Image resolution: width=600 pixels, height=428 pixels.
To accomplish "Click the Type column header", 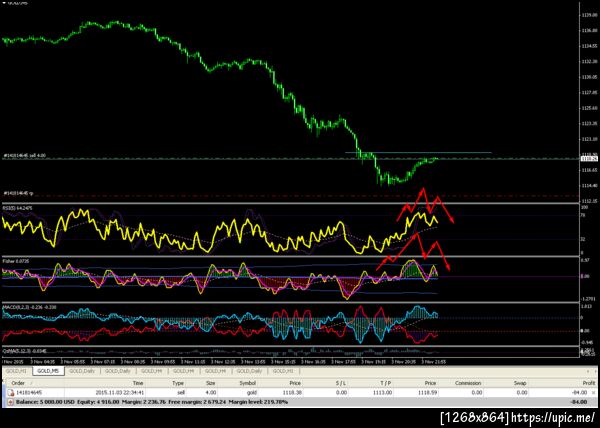I will 178,383.
